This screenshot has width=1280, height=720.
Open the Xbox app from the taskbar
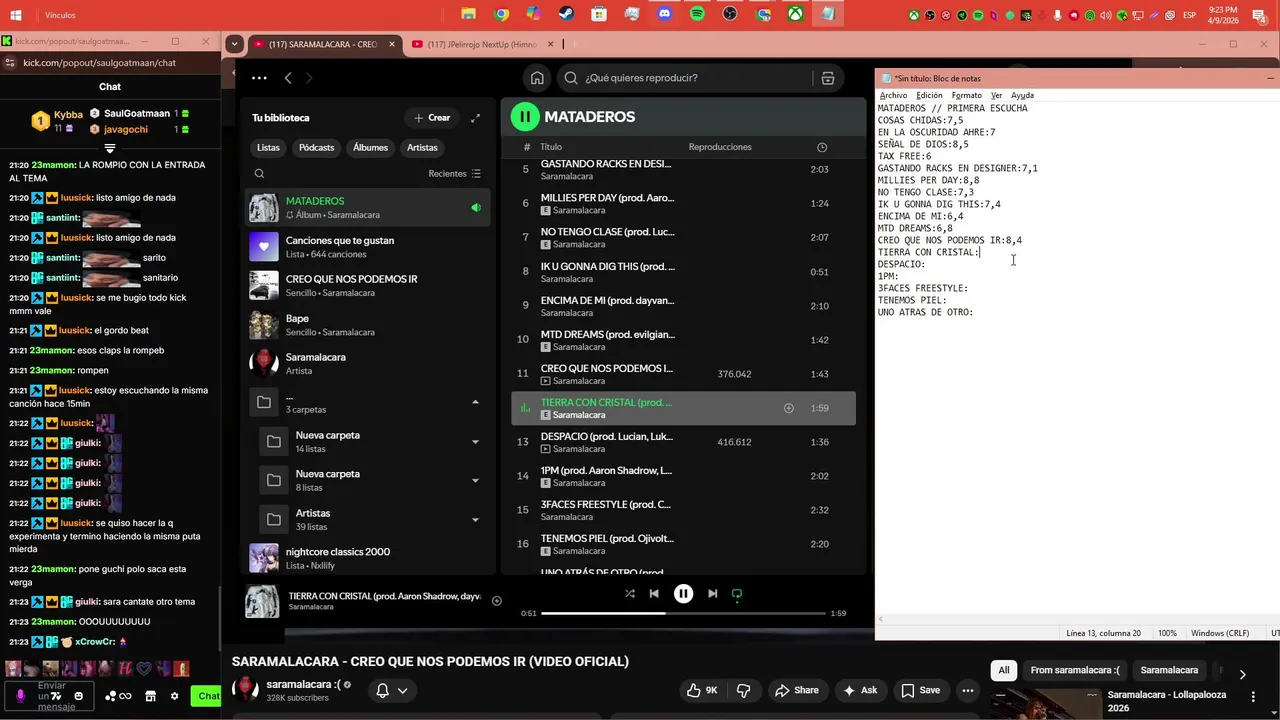tap(795, 14)
